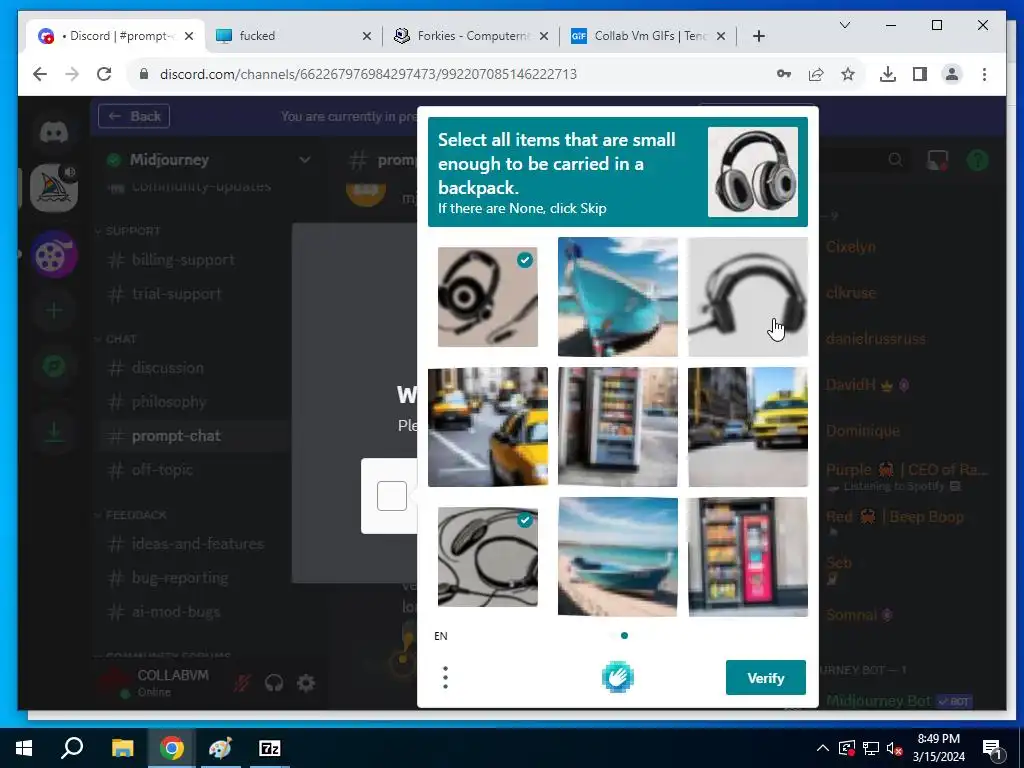Share this page icon
The height and width of the screenshot is (768, 1024).
[x=816, y=74]
